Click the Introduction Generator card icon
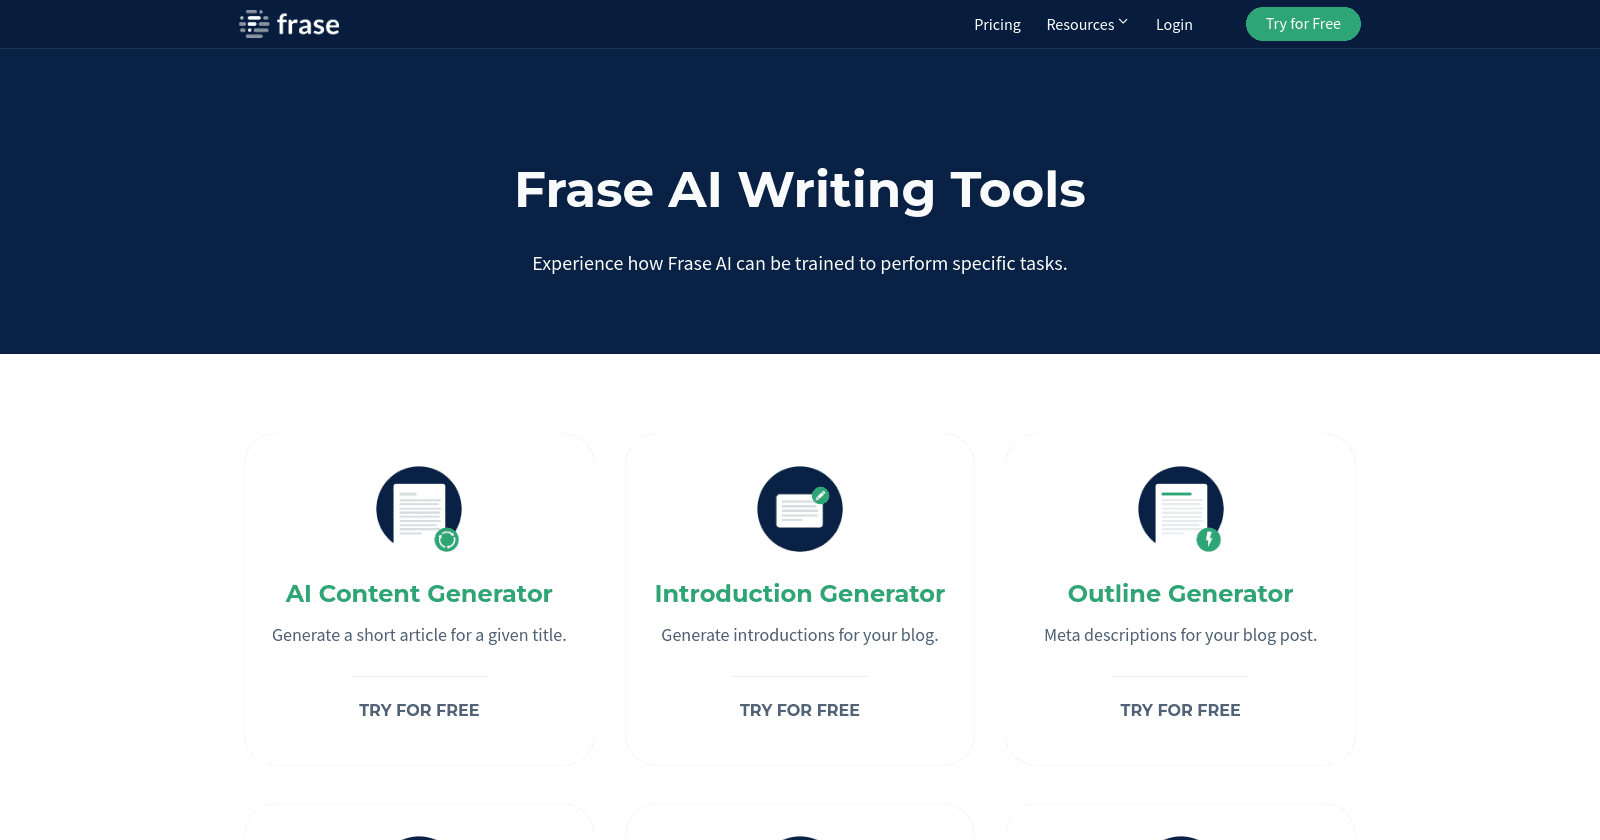Screen dimensions: 1600x840 tap(800, 509)
